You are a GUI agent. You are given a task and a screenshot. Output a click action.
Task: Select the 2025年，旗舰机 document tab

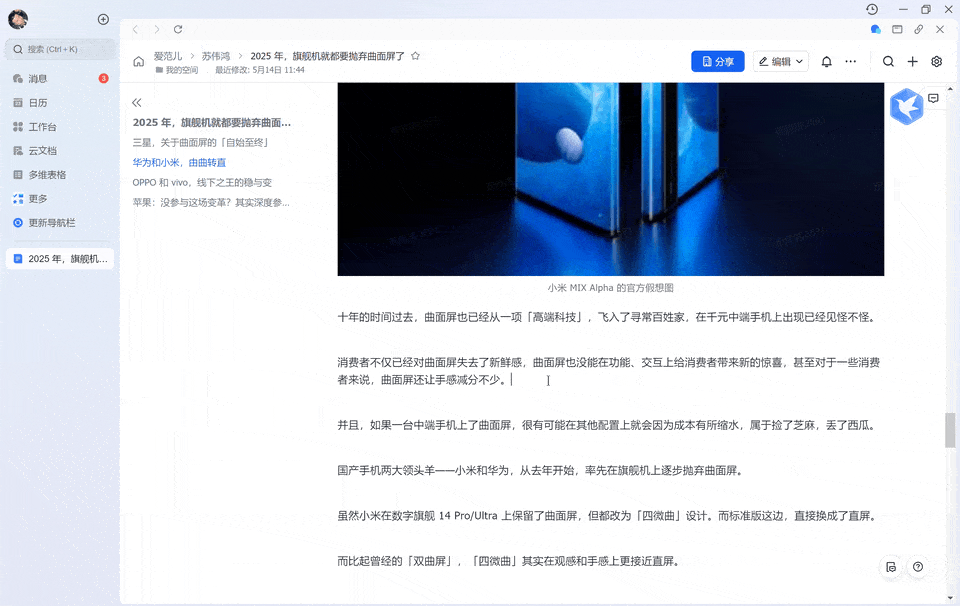tap(60, 258)
